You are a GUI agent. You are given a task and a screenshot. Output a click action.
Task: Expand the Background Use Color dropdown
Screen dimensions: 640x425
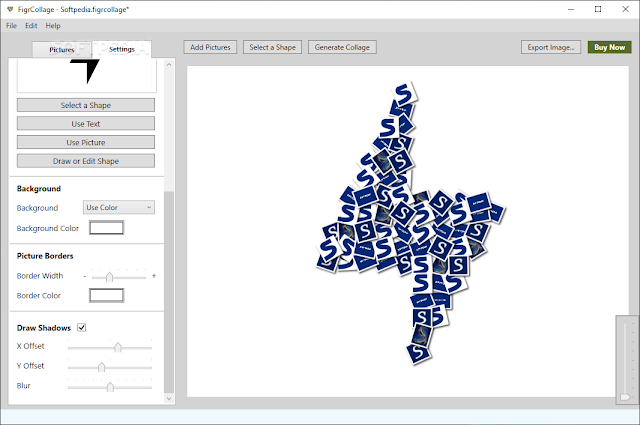[x=119, y=207]
